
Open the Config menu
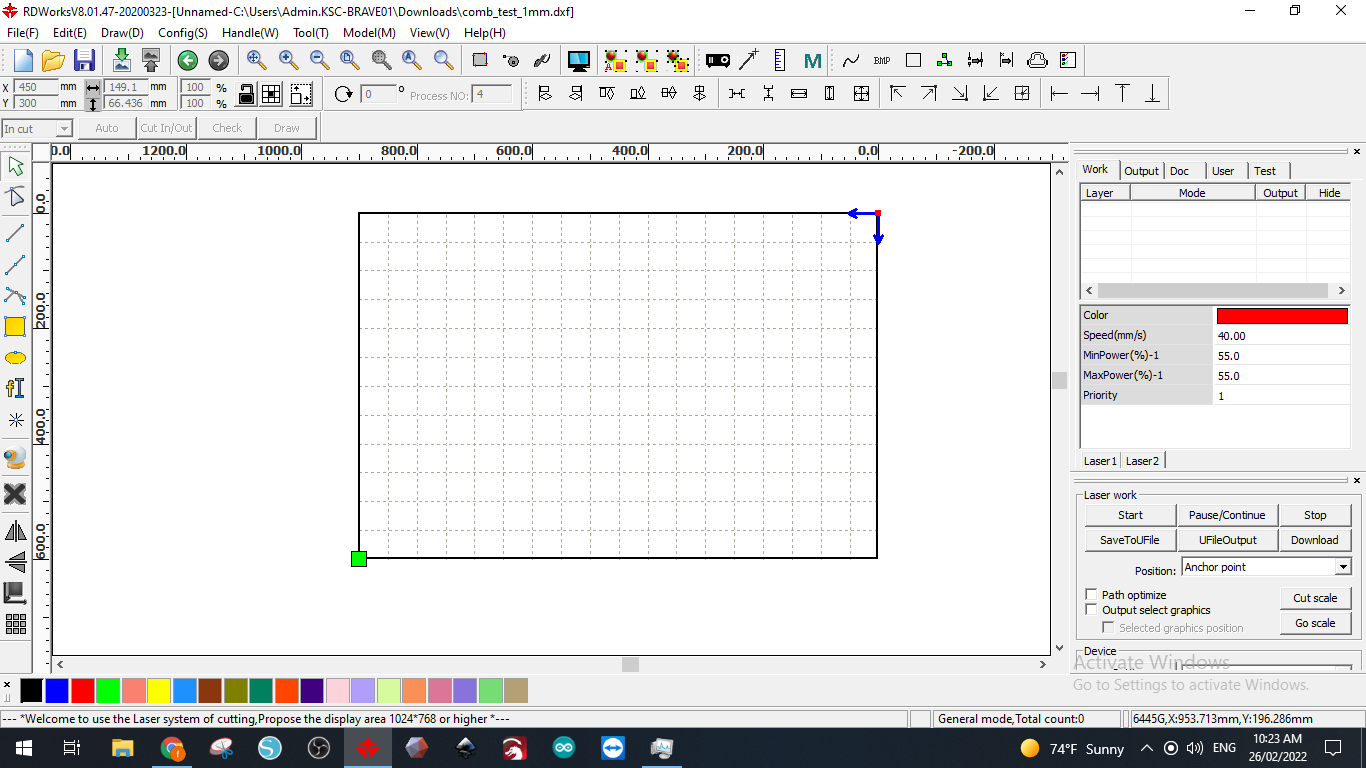pos(183,33)
